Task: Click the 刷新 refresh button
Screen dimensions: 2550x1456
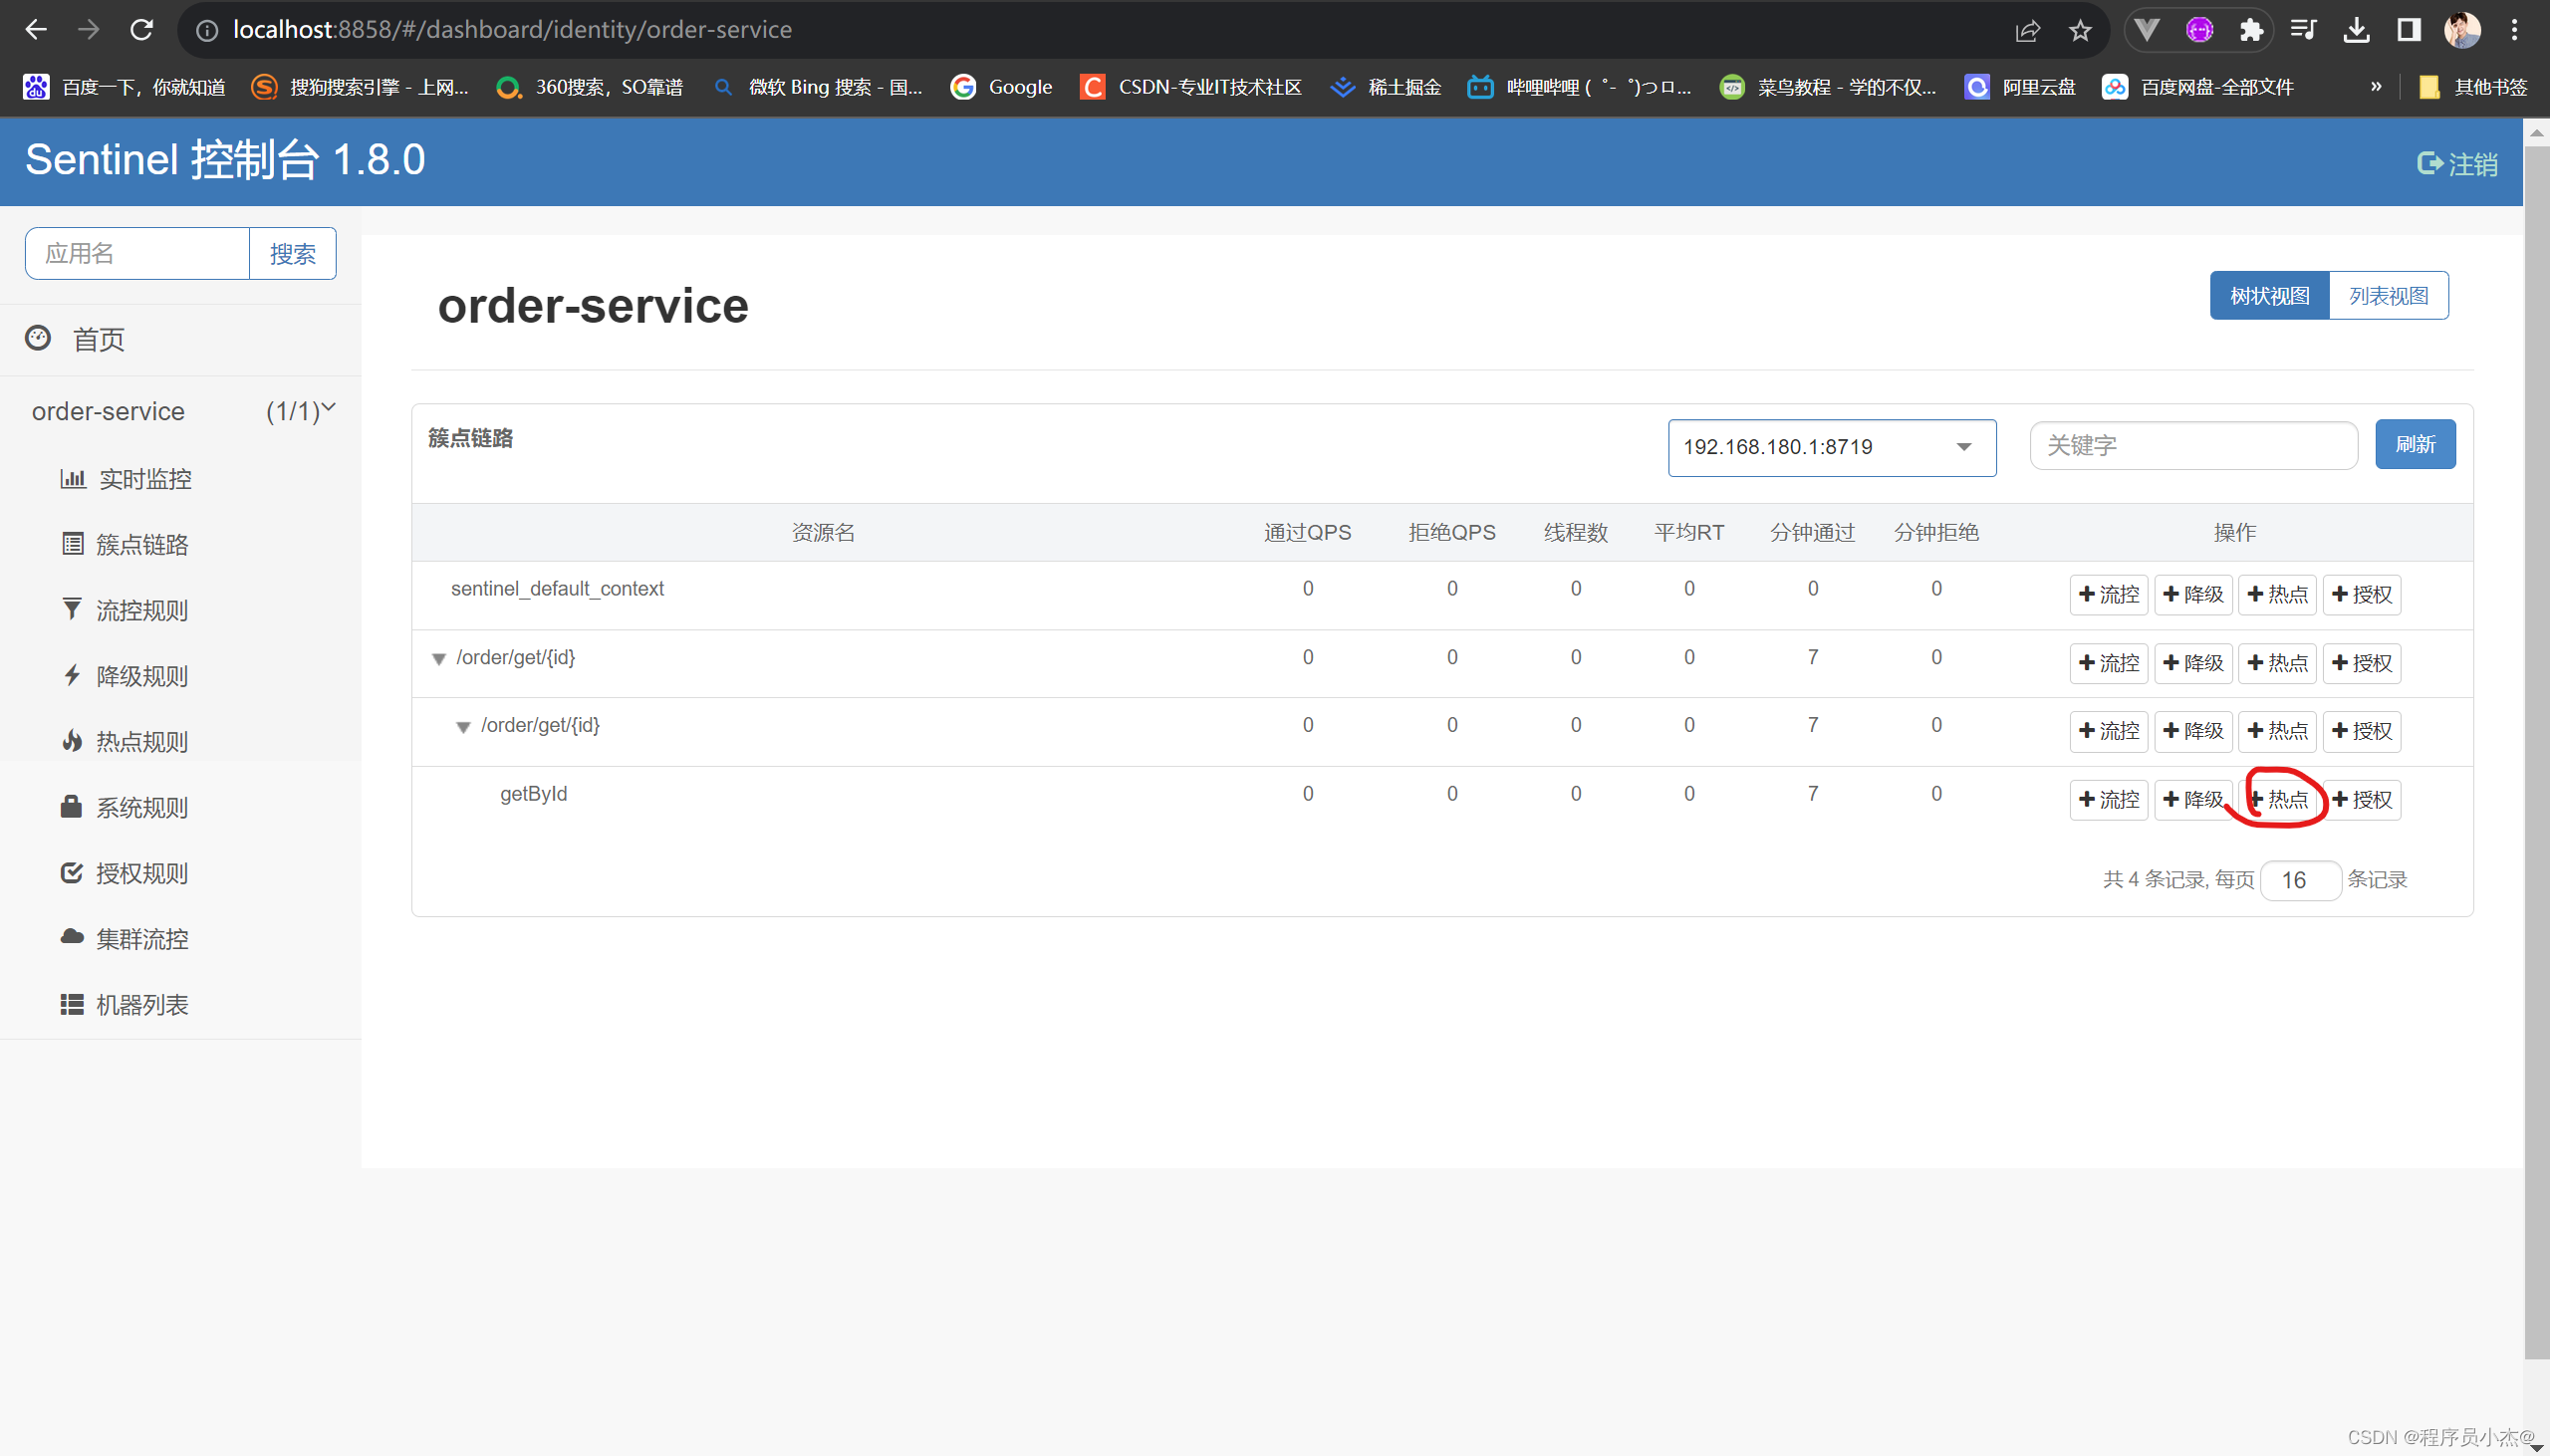Action: pyautogui.click(x=2415, y=444)
